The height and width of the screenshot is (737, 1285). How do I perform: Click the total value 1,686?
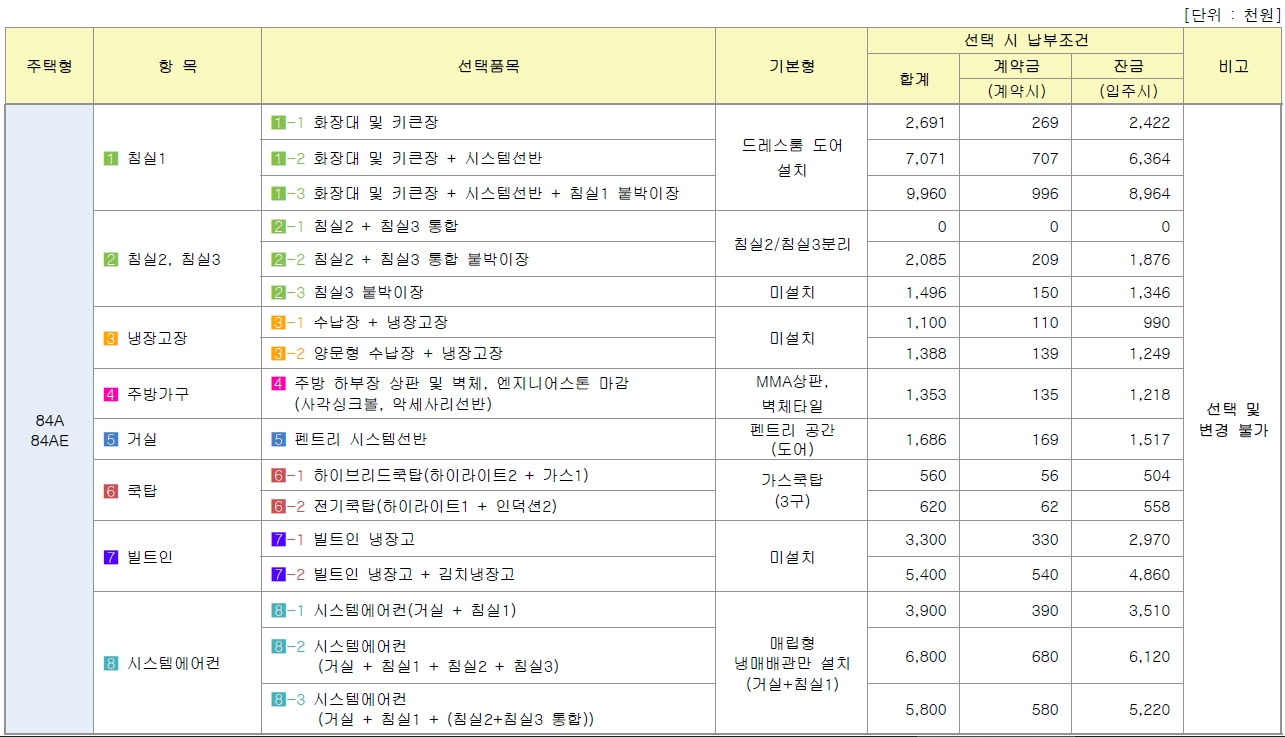(x=925, y=439)
